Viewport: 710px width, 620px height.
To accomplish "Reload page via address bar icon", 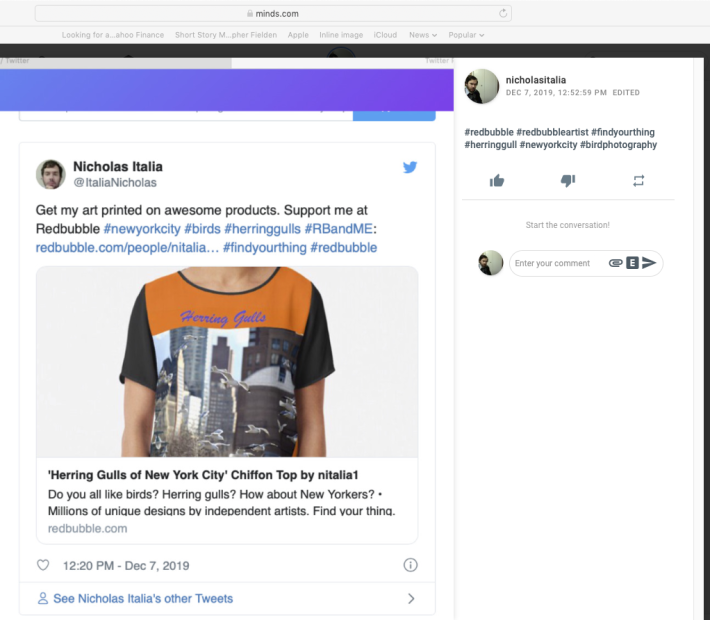I will point(503,13).
